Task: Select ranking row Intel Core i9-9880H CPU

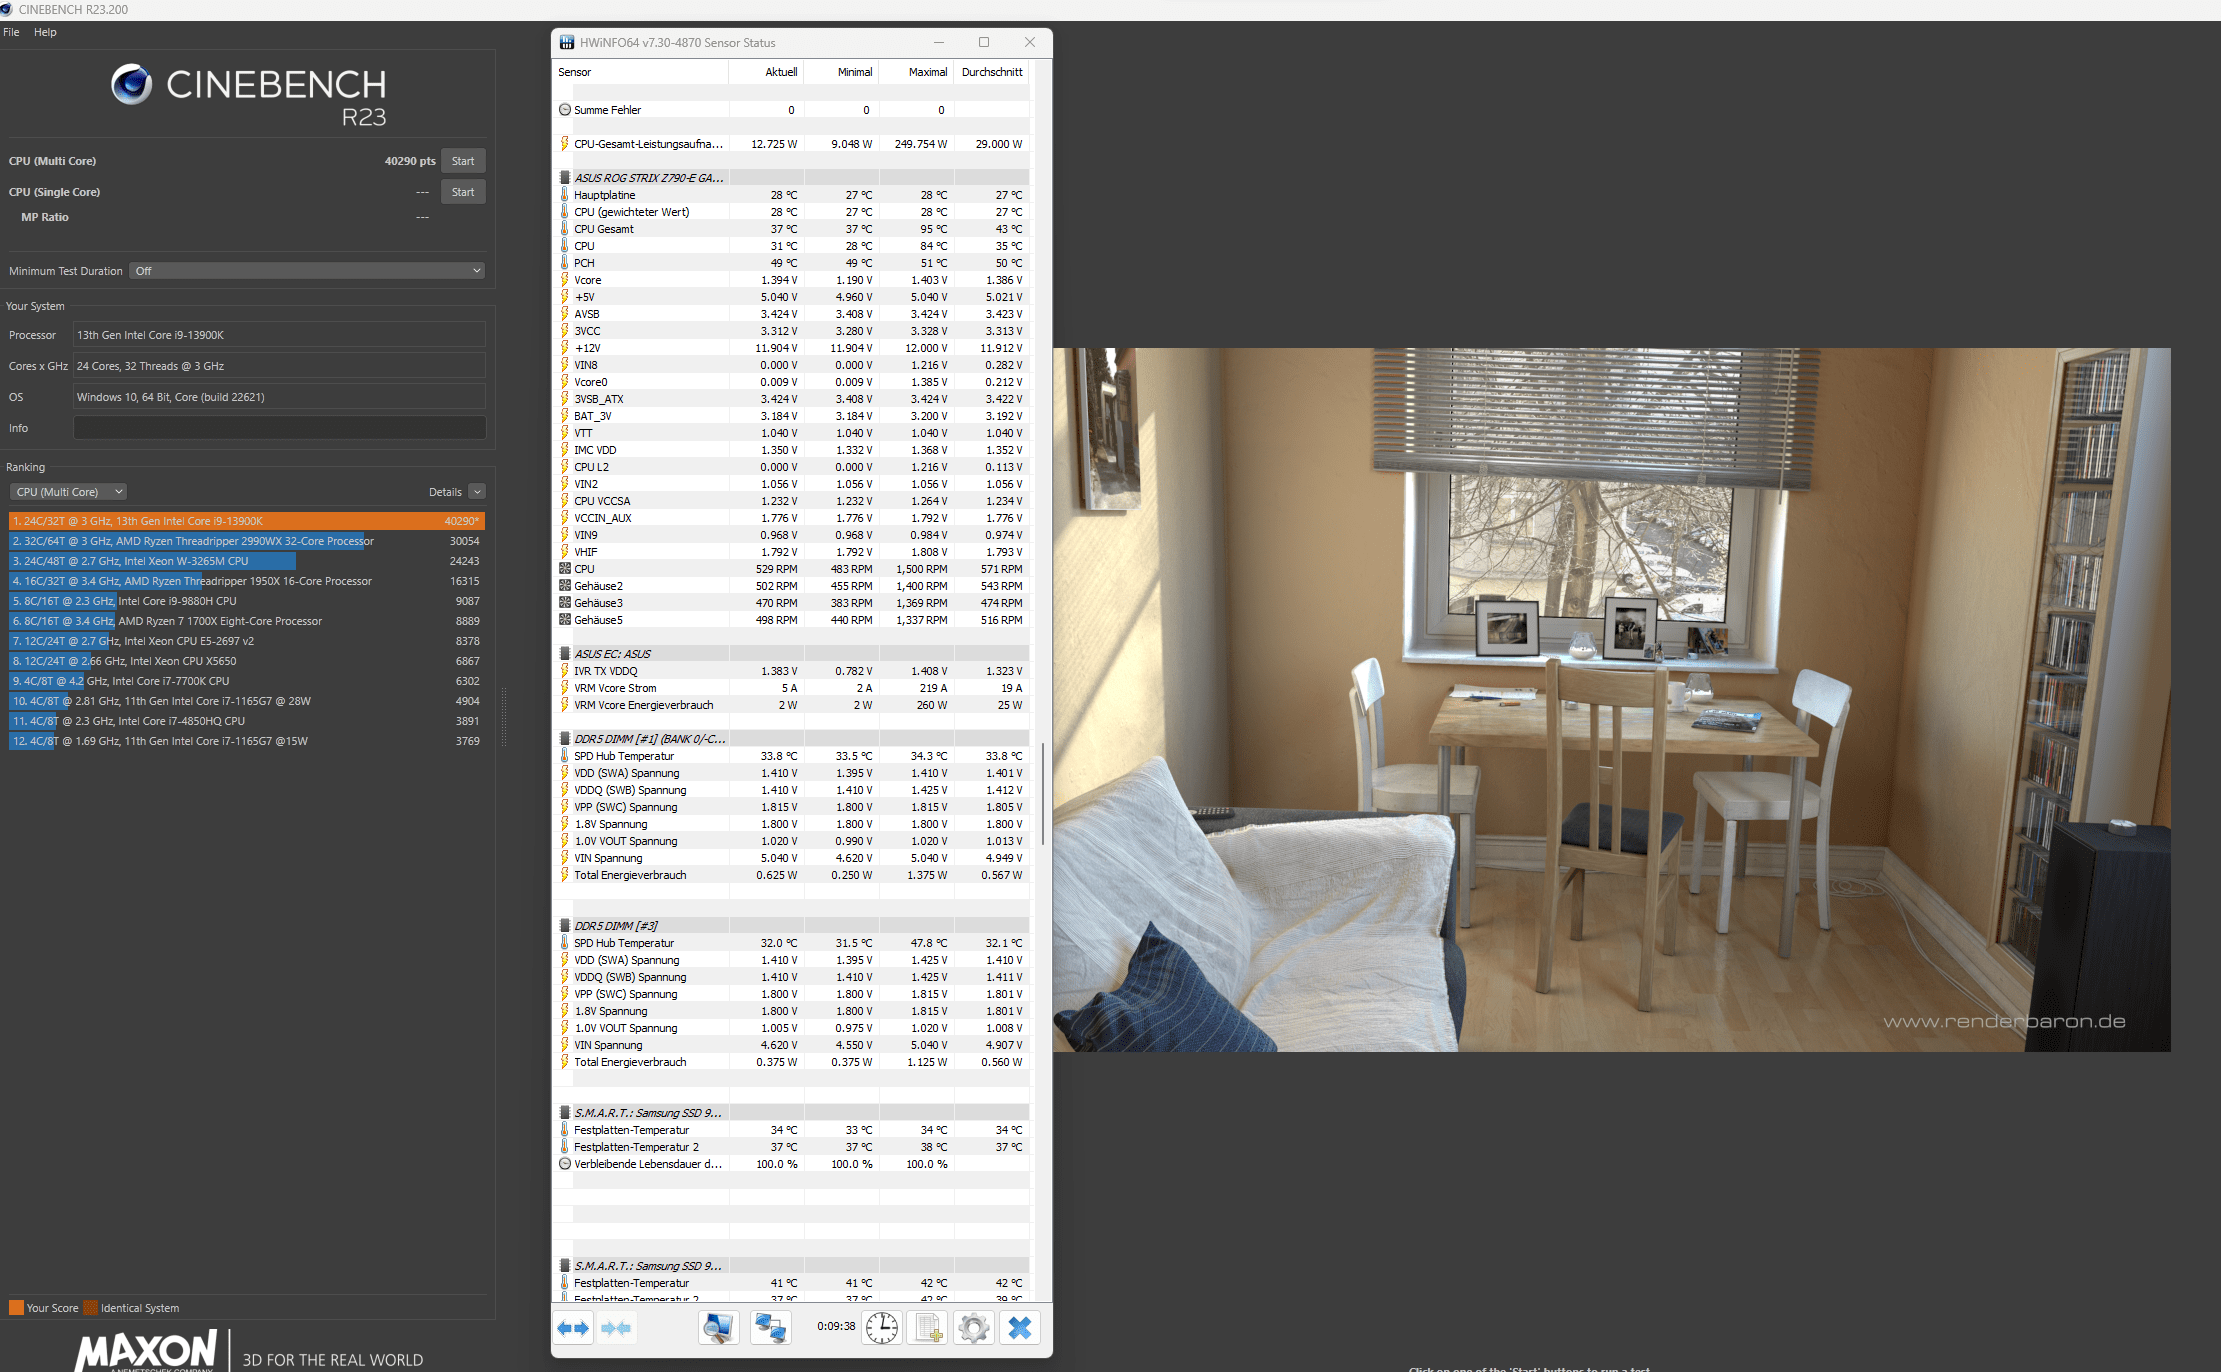Action: tap(247, 601)
